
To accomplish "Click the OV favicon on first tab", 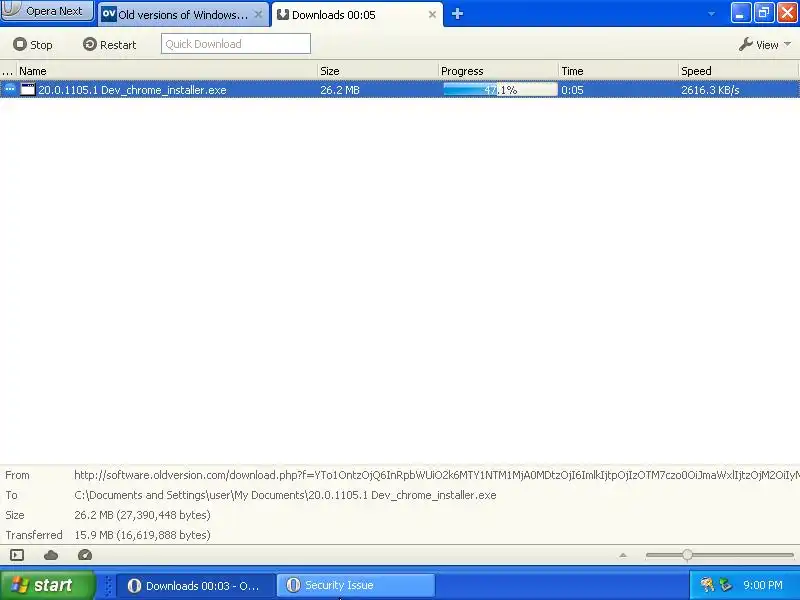I will point(109,14).
